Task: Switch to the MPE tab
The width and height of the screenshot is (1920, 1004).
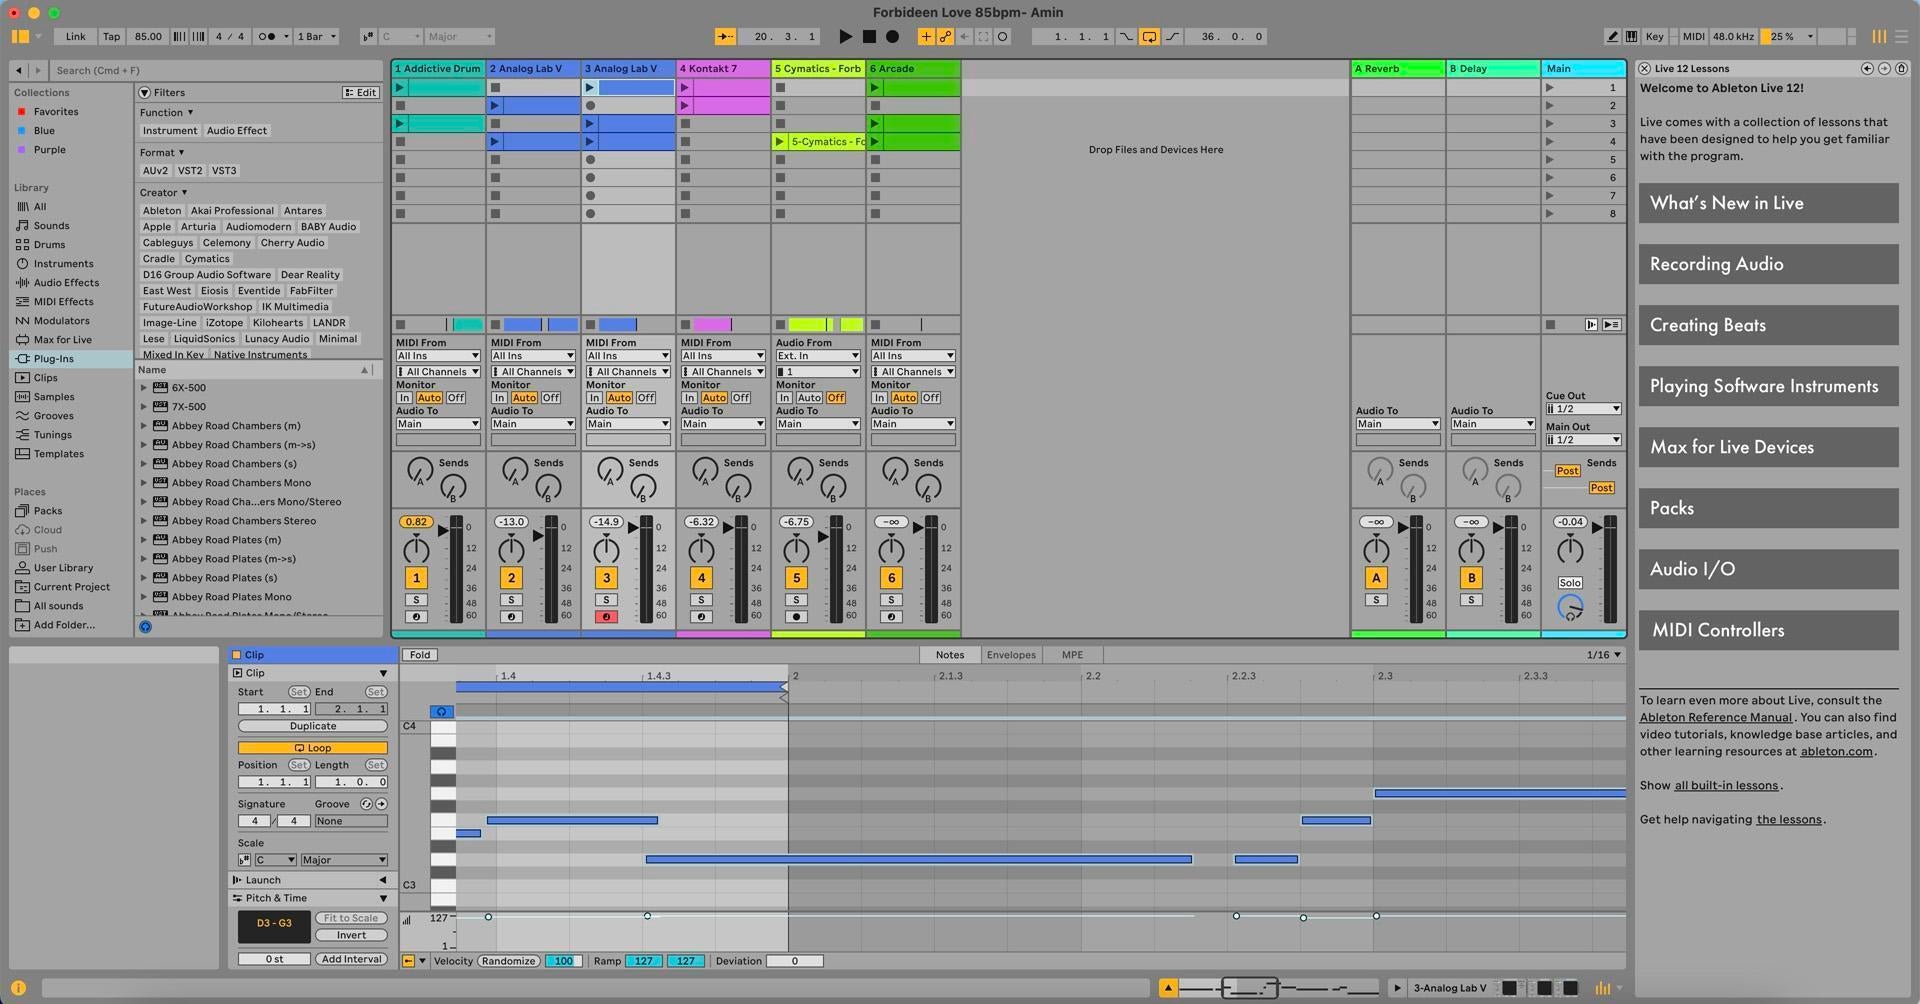Action: click(x=1071, y=654)
